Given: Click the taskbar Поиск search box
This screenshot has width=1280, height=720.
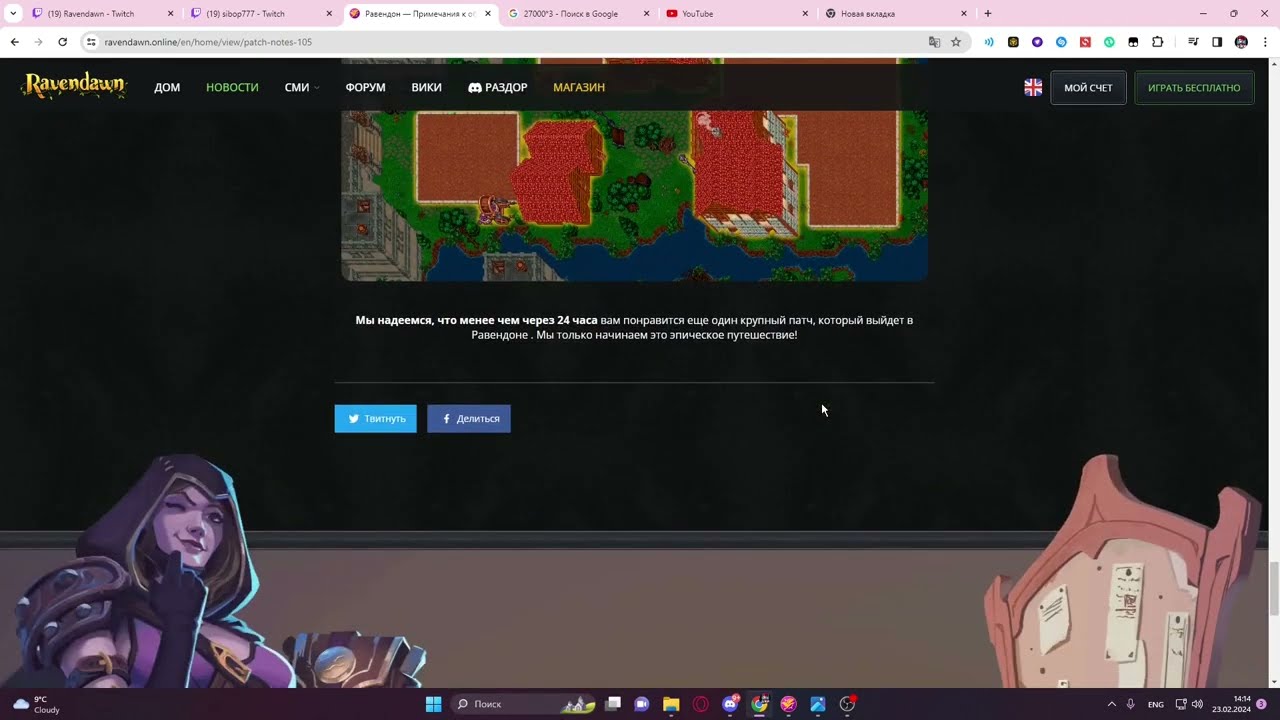Looking at the screenshot, I should 525,704.
